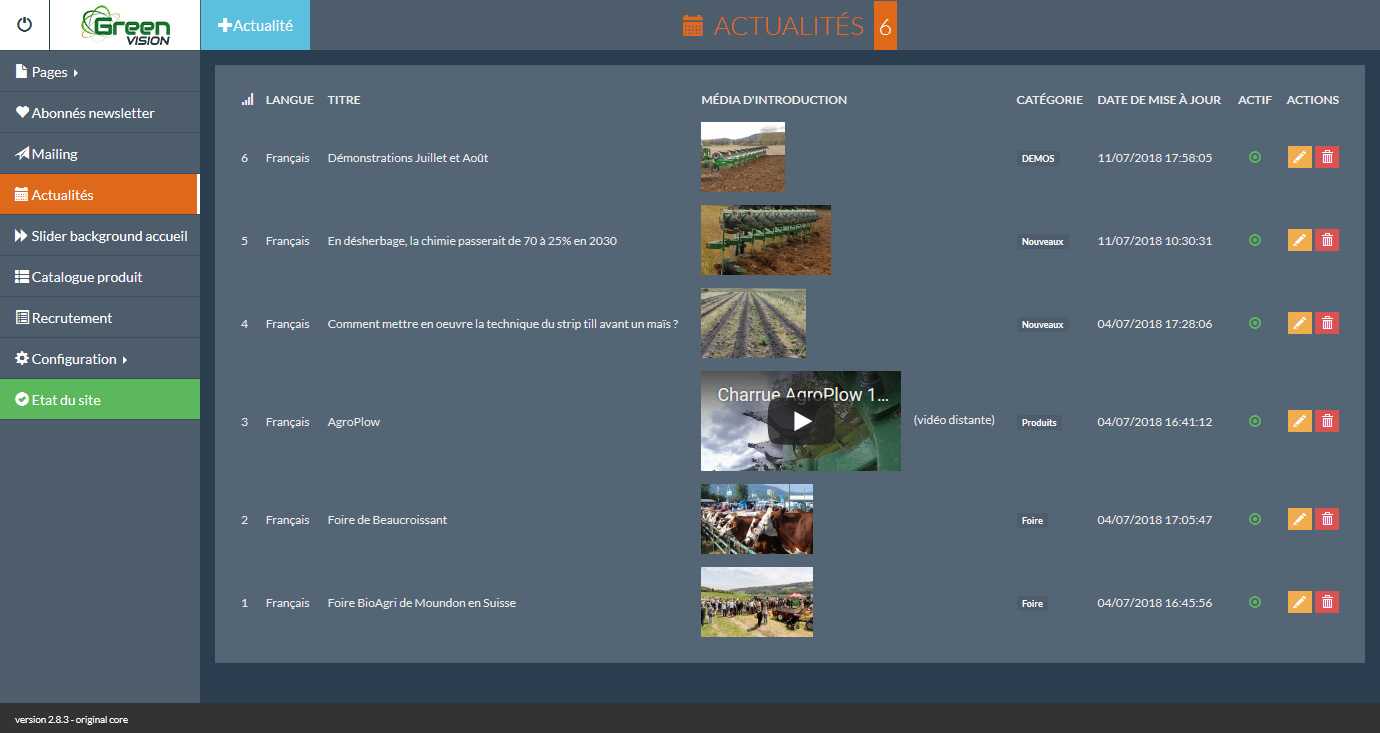Click the LANGUE column header

point(290,100)
